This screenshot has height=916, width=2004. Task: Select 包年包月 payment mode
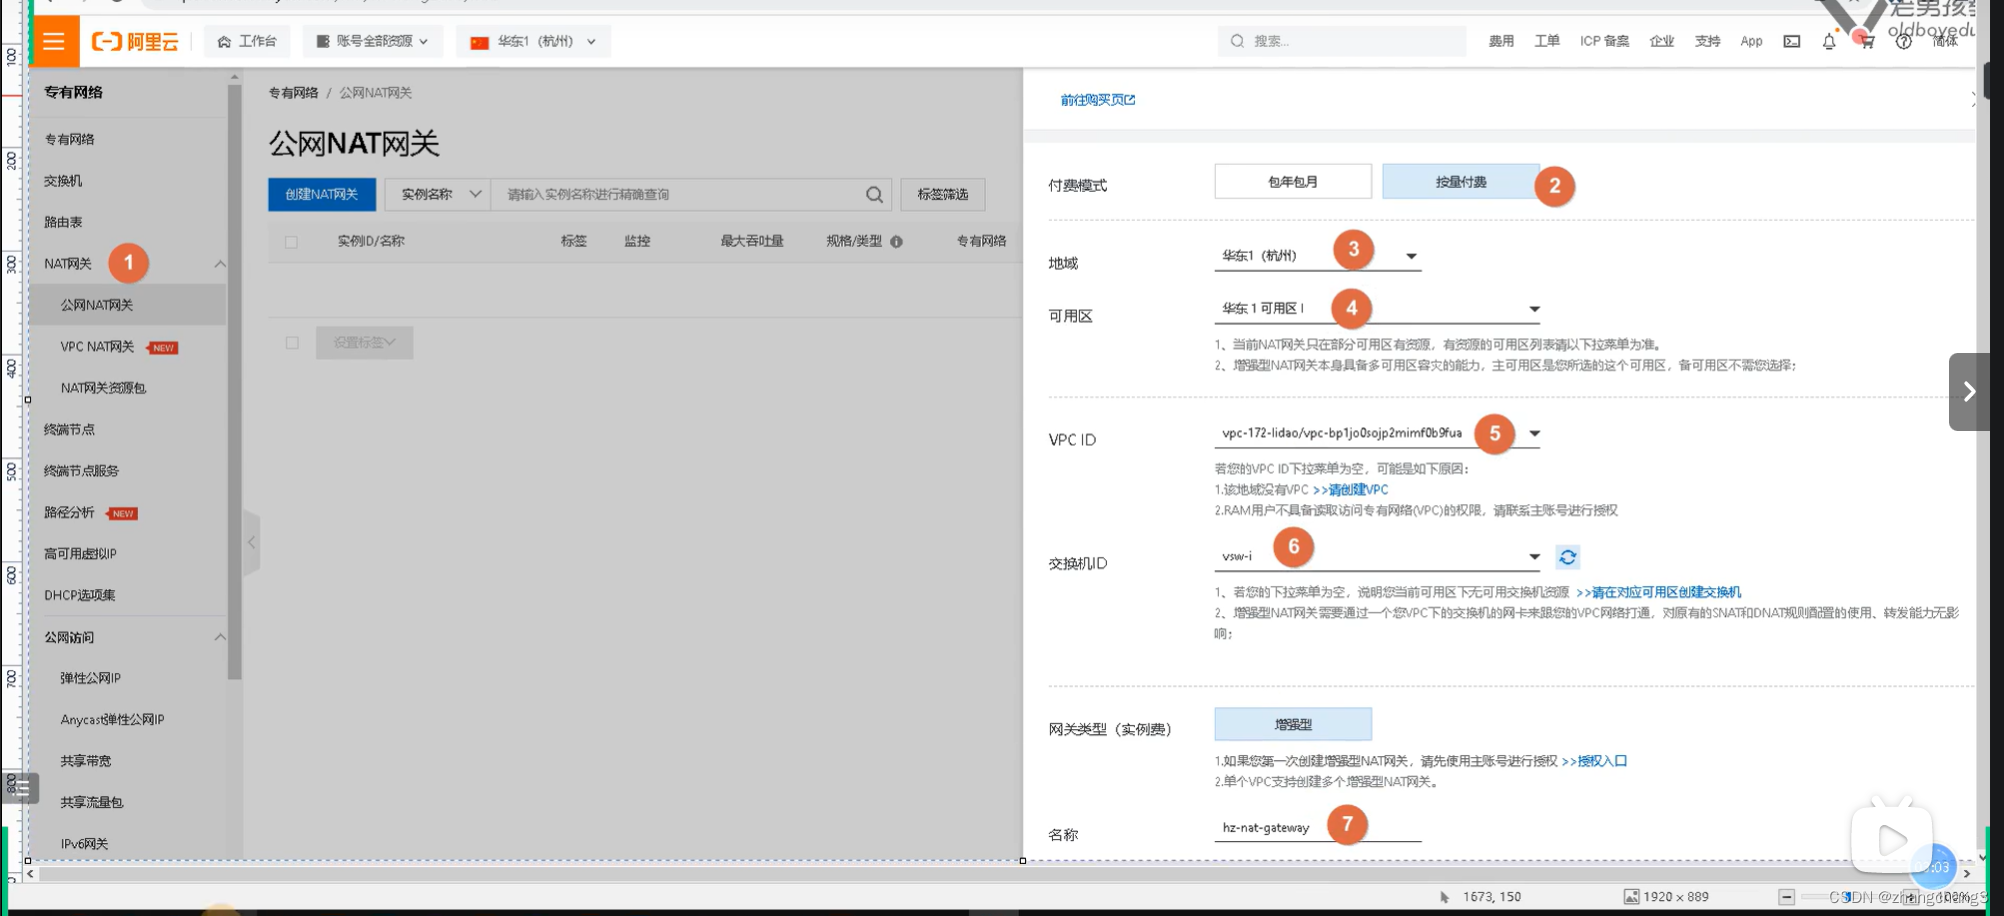1292,181
